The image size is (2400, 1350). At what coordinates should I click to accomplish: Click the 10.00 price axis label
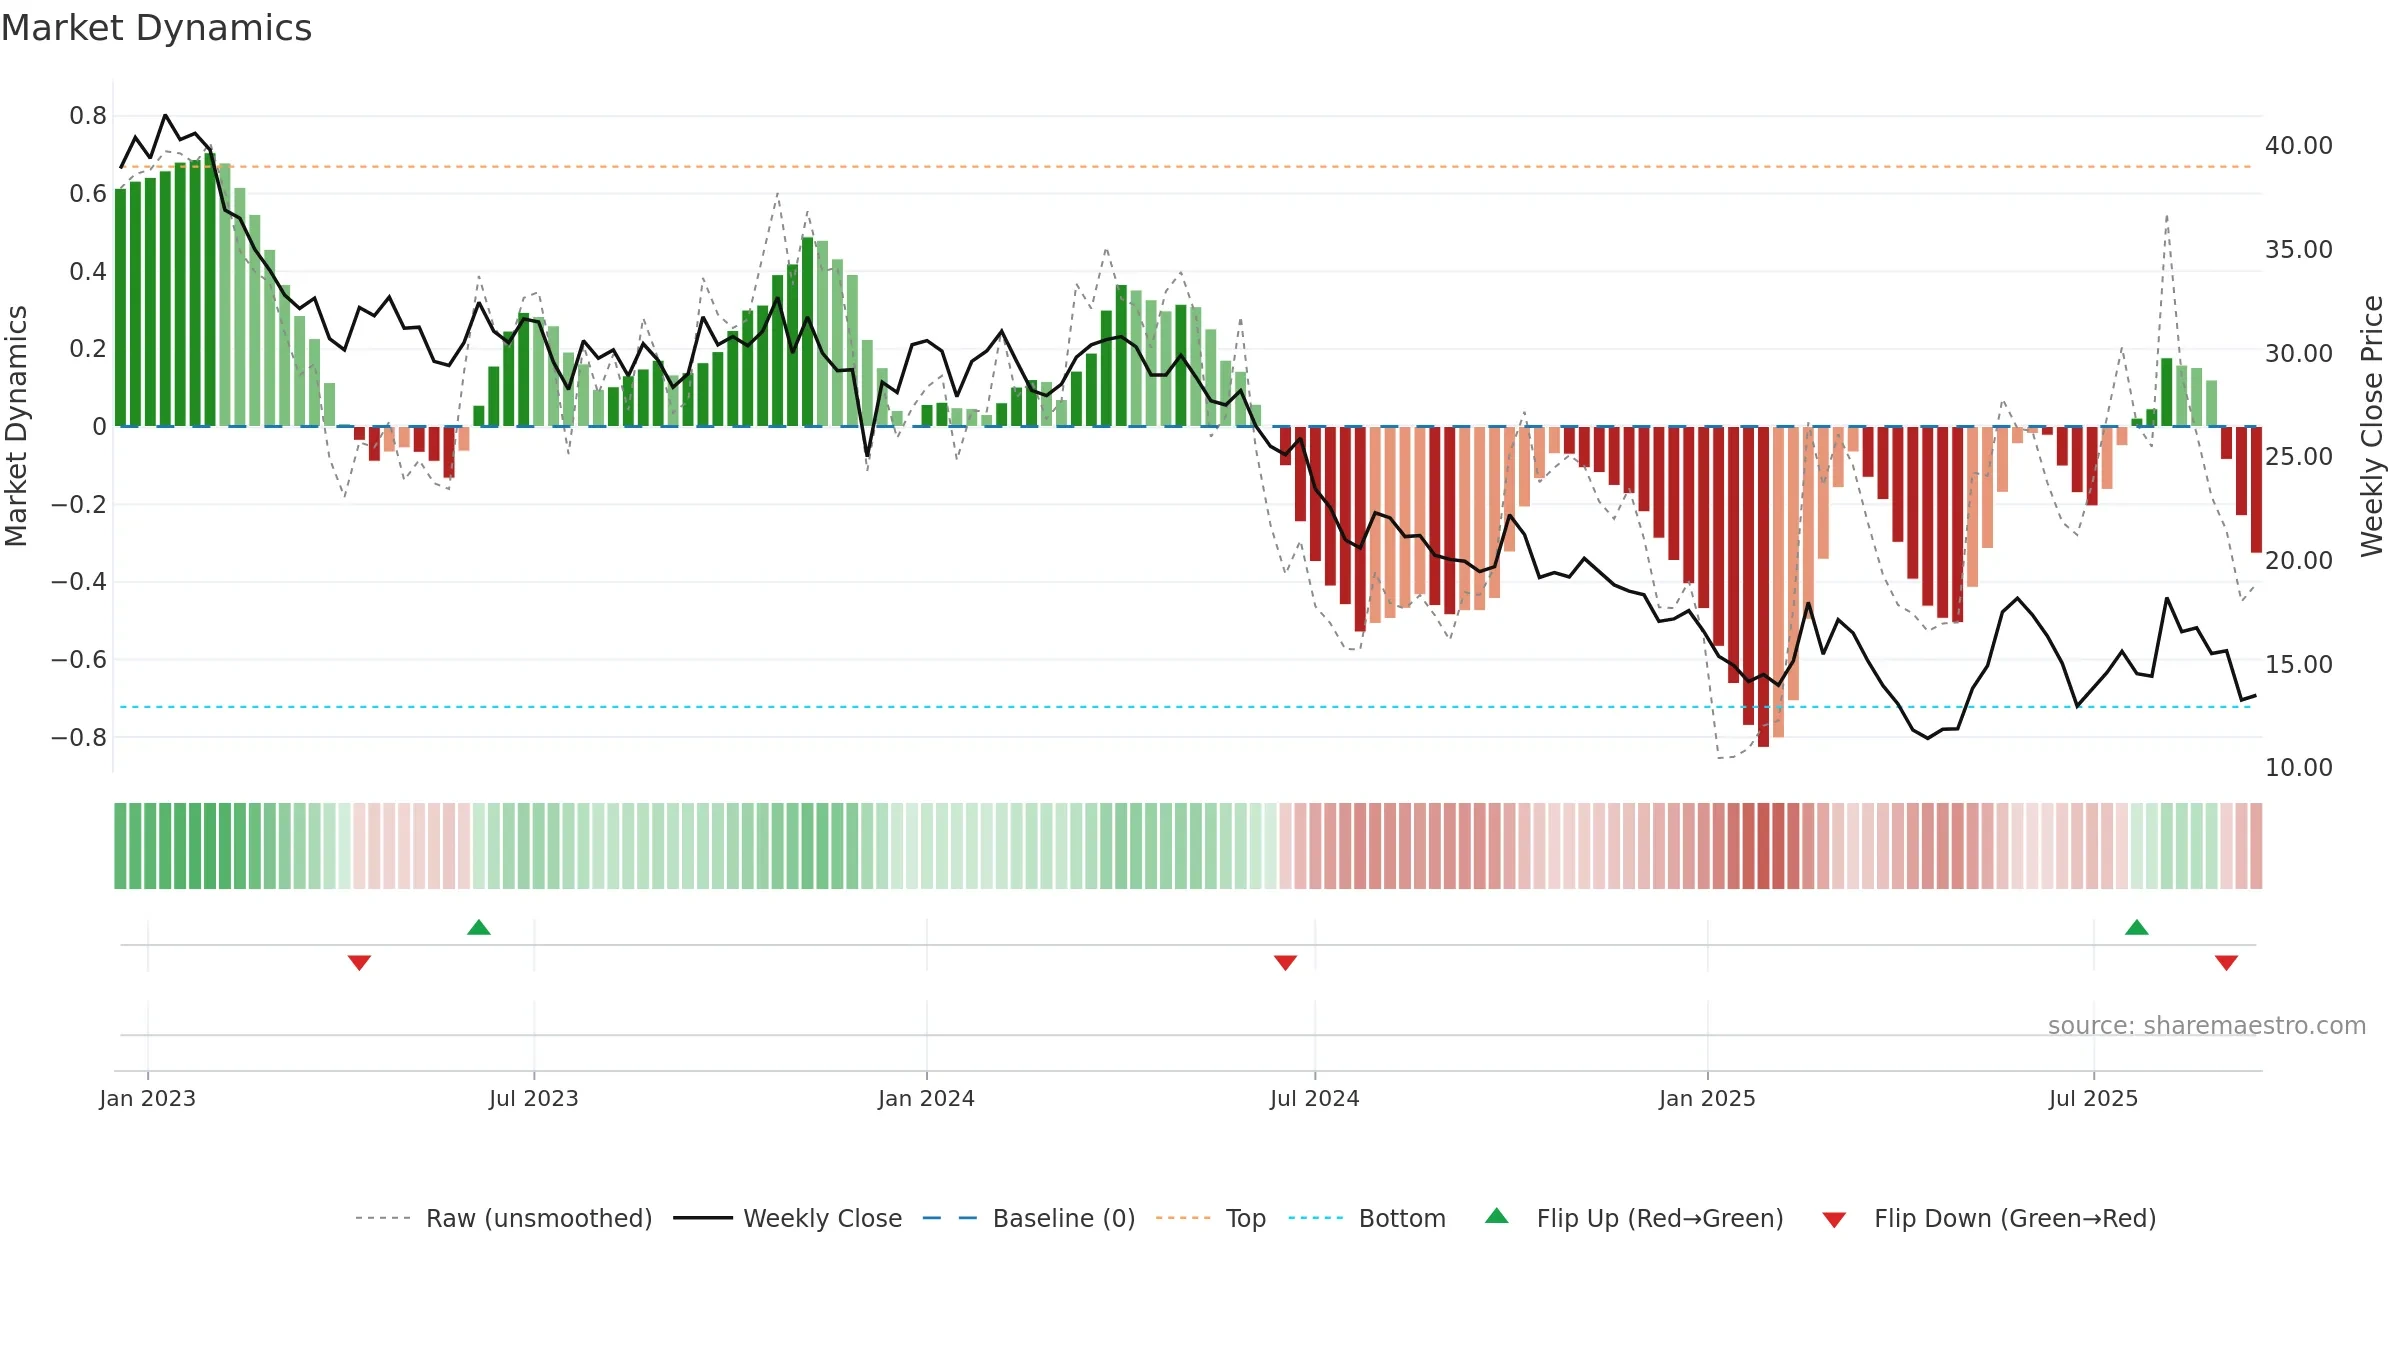coord(2299,768)
